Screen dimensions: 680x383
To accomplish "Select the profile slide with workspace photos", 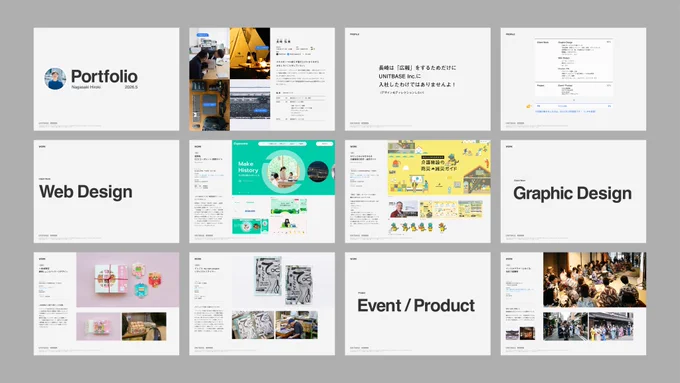I will [x=262, y=79].
